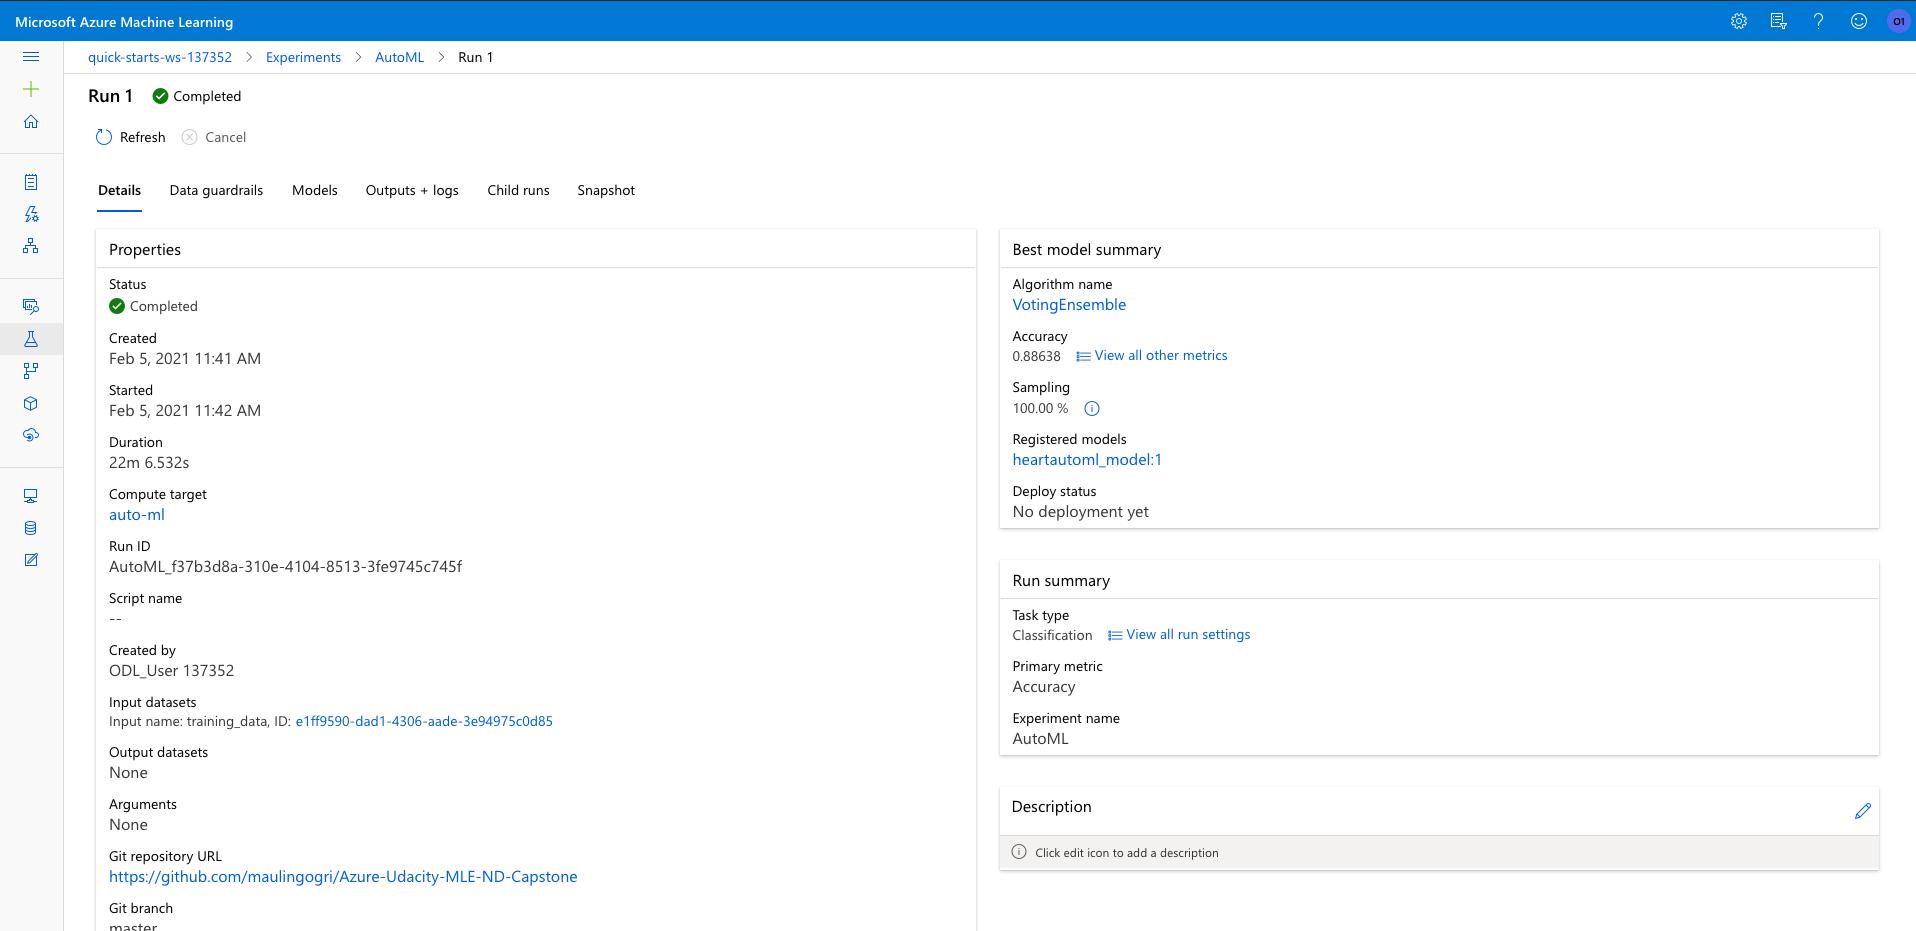The image size is (1916, 931).
Task: Select the Duration value 22m 6.532s
Action: point(149,463)
